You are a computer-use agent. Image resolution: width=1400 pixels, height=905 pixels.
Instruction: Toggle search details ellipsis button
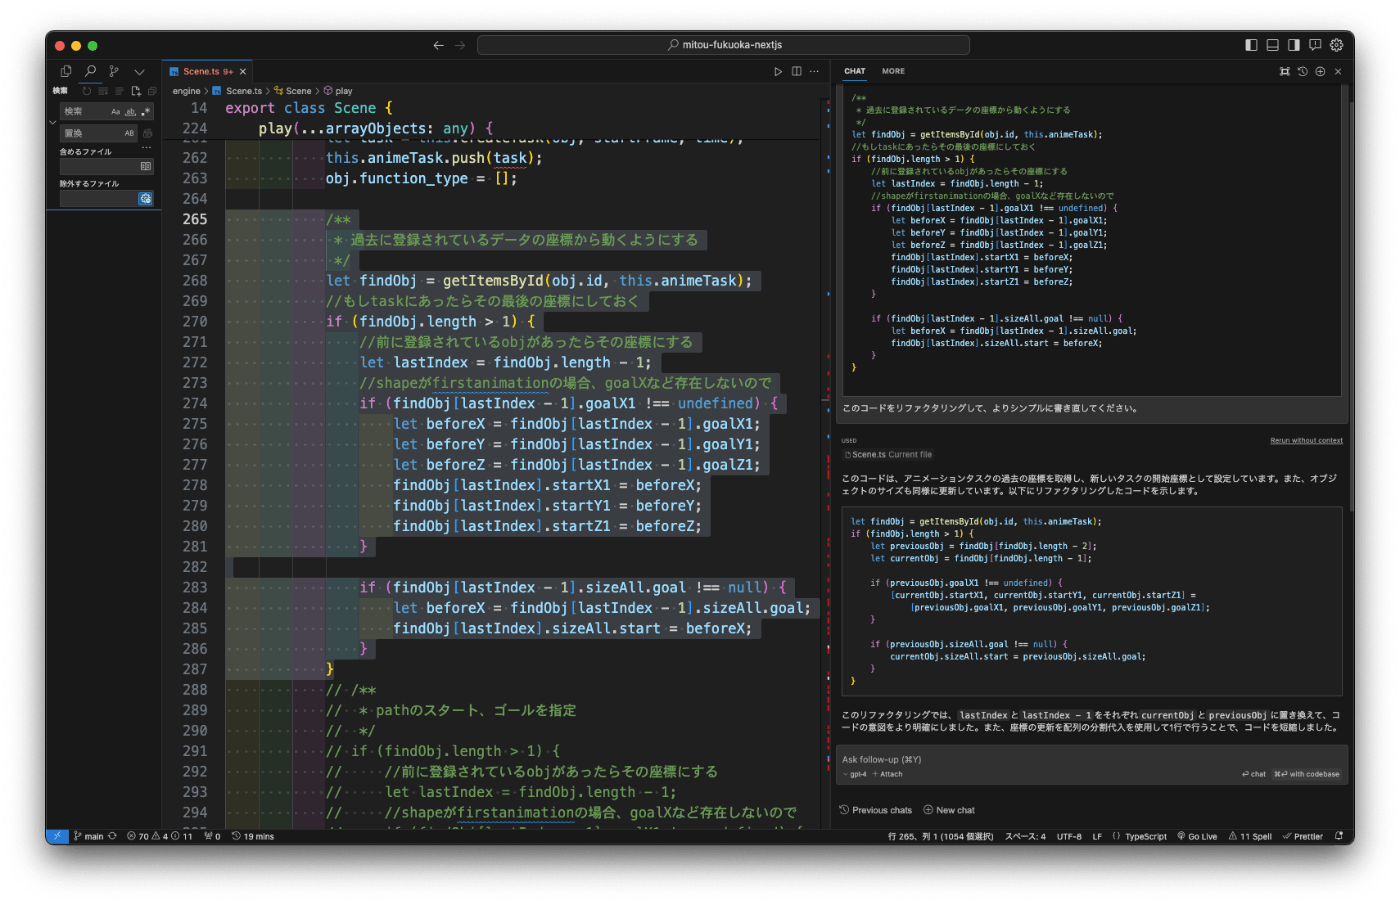pyautogui.click(x=146, y=147)
